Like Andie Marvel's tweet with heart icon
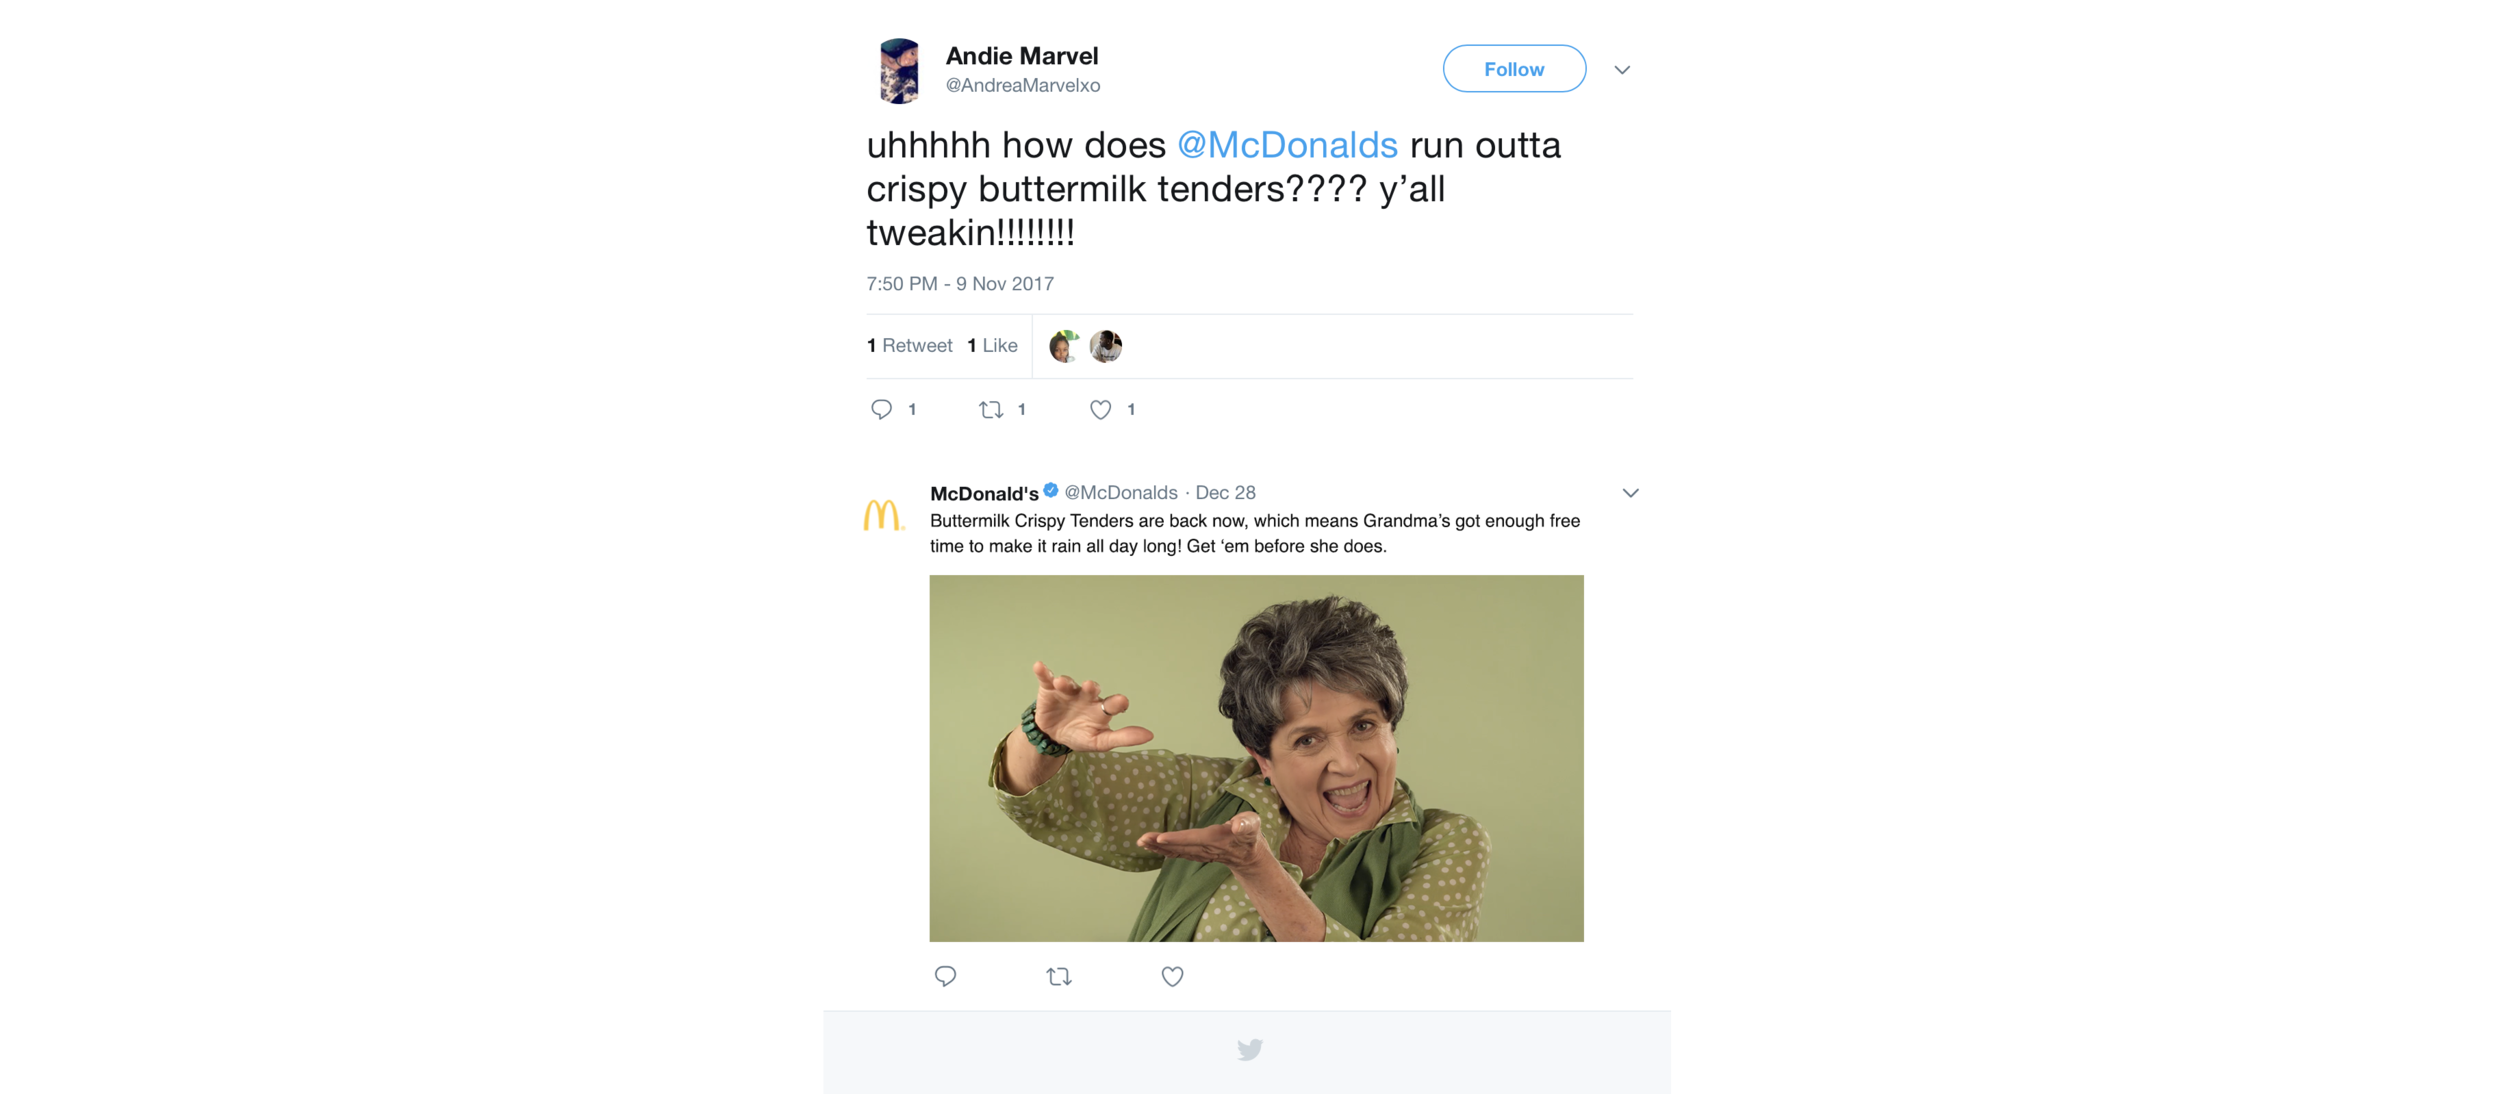2500x1094 pixels. pyautogui.click(x=1100, y=409)
